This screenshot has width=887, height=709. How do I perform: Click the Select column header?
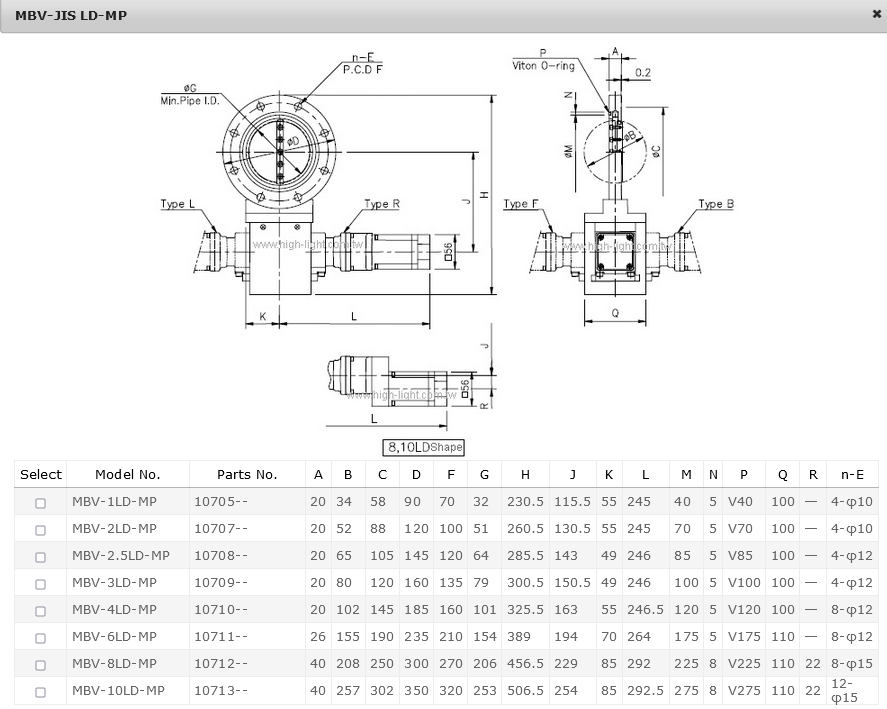(41, 474)
